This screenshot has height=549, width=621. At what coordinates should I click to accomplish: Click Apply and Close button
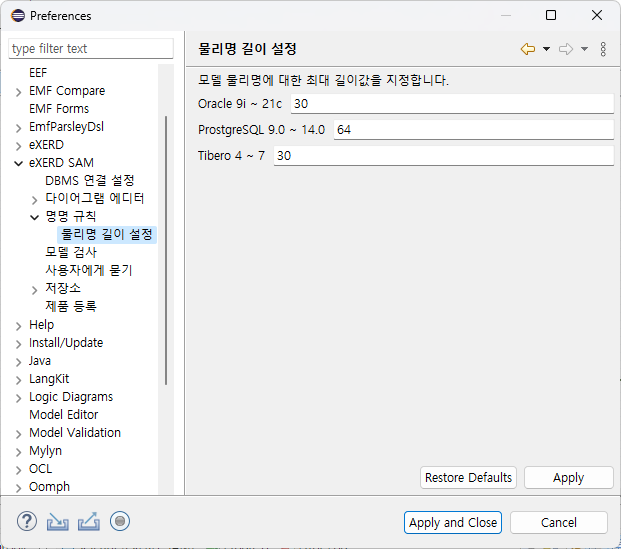click(x=453, y=522)
